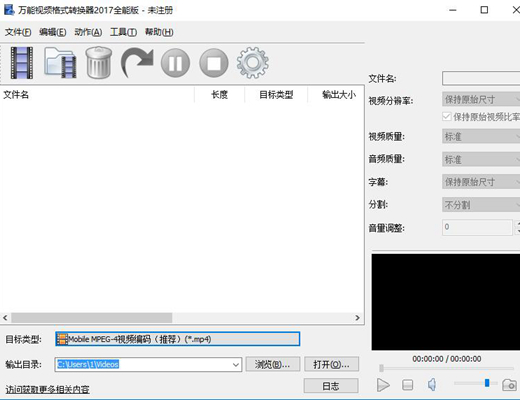The height and width of the screenshot is (400, 520).
Task: Click the add video filmstrip icon
Action: pos(22,63)
